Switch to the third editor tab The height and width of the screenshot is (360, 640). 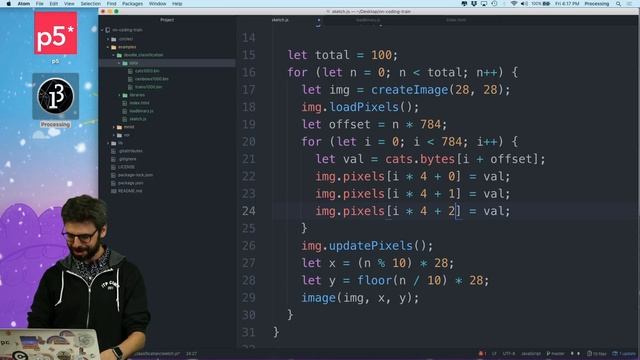click(x=456, y=20)
